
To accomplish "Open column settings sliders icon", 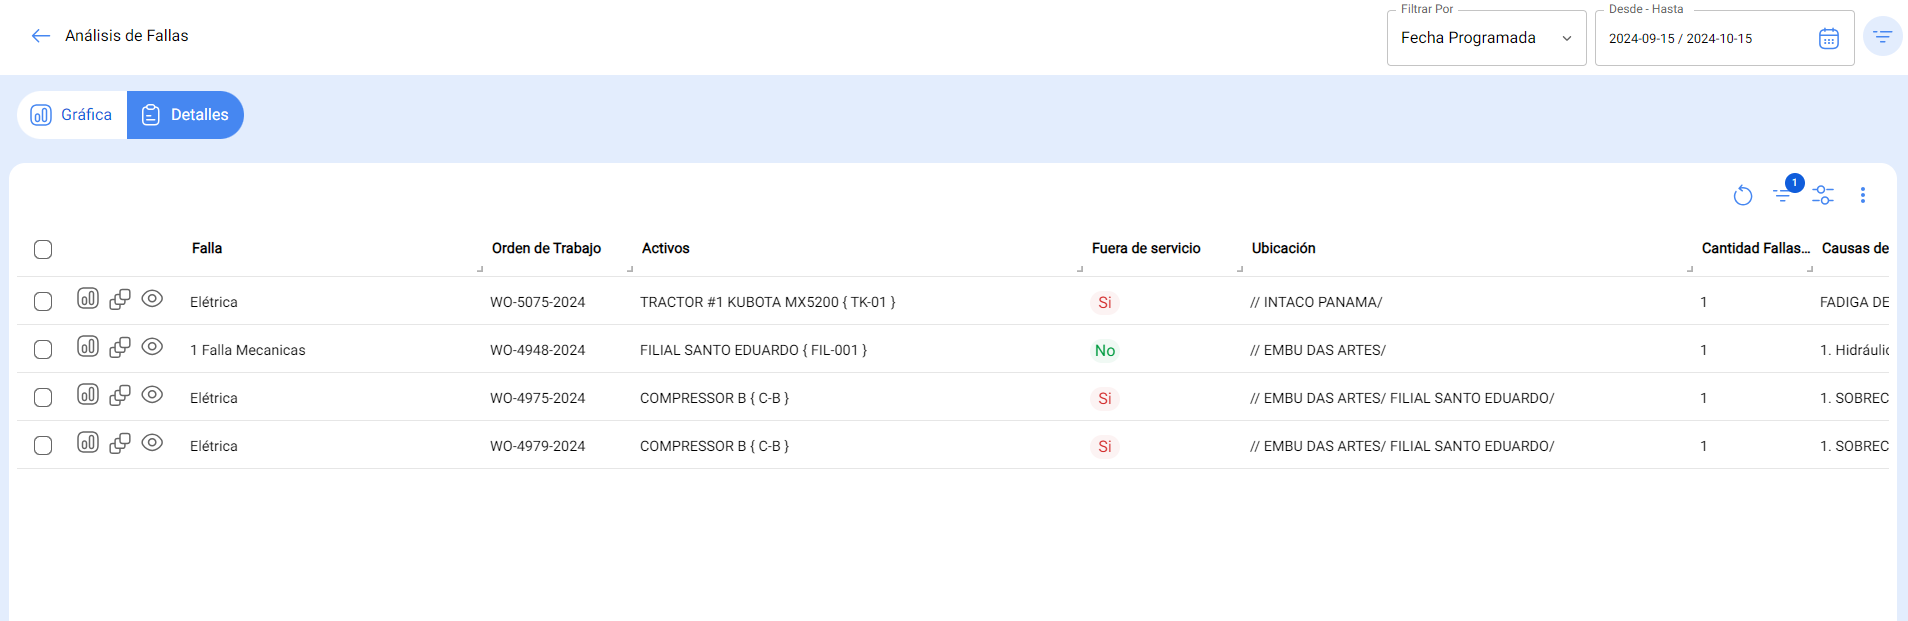I will tap(1822, 195).
